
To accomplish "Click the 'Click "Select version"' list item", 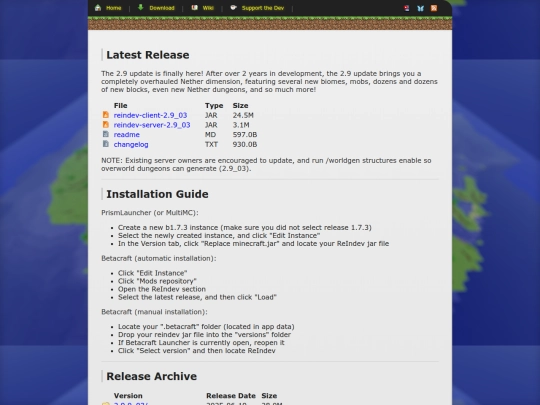I will tap(197, 351).
